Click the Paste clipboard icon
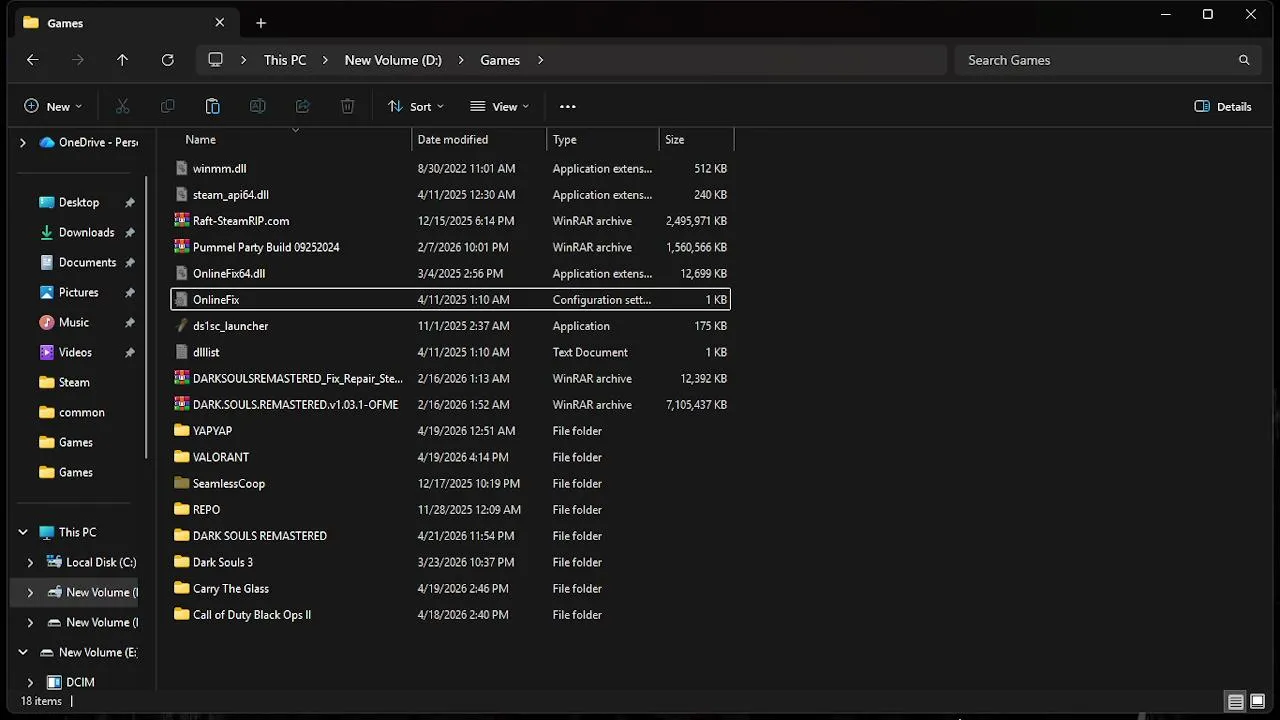The width and height of the screenshot is (1280, 720). pyautogui.click(x=212, y=106)
